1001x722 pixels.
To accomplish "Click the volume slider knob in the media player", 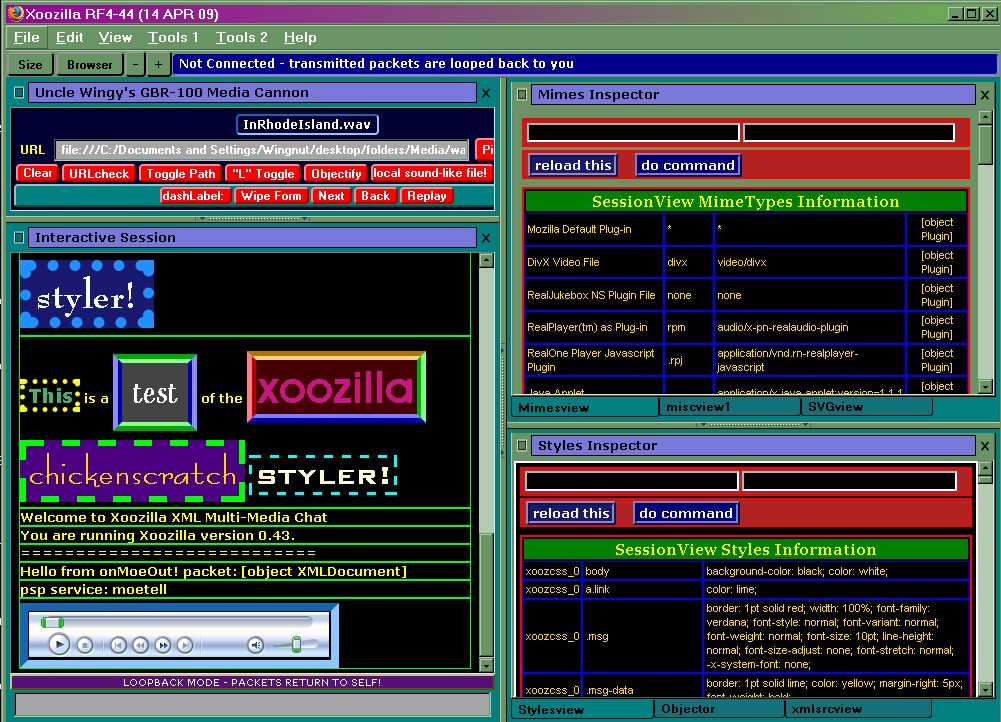I will [x=296, y=645].
